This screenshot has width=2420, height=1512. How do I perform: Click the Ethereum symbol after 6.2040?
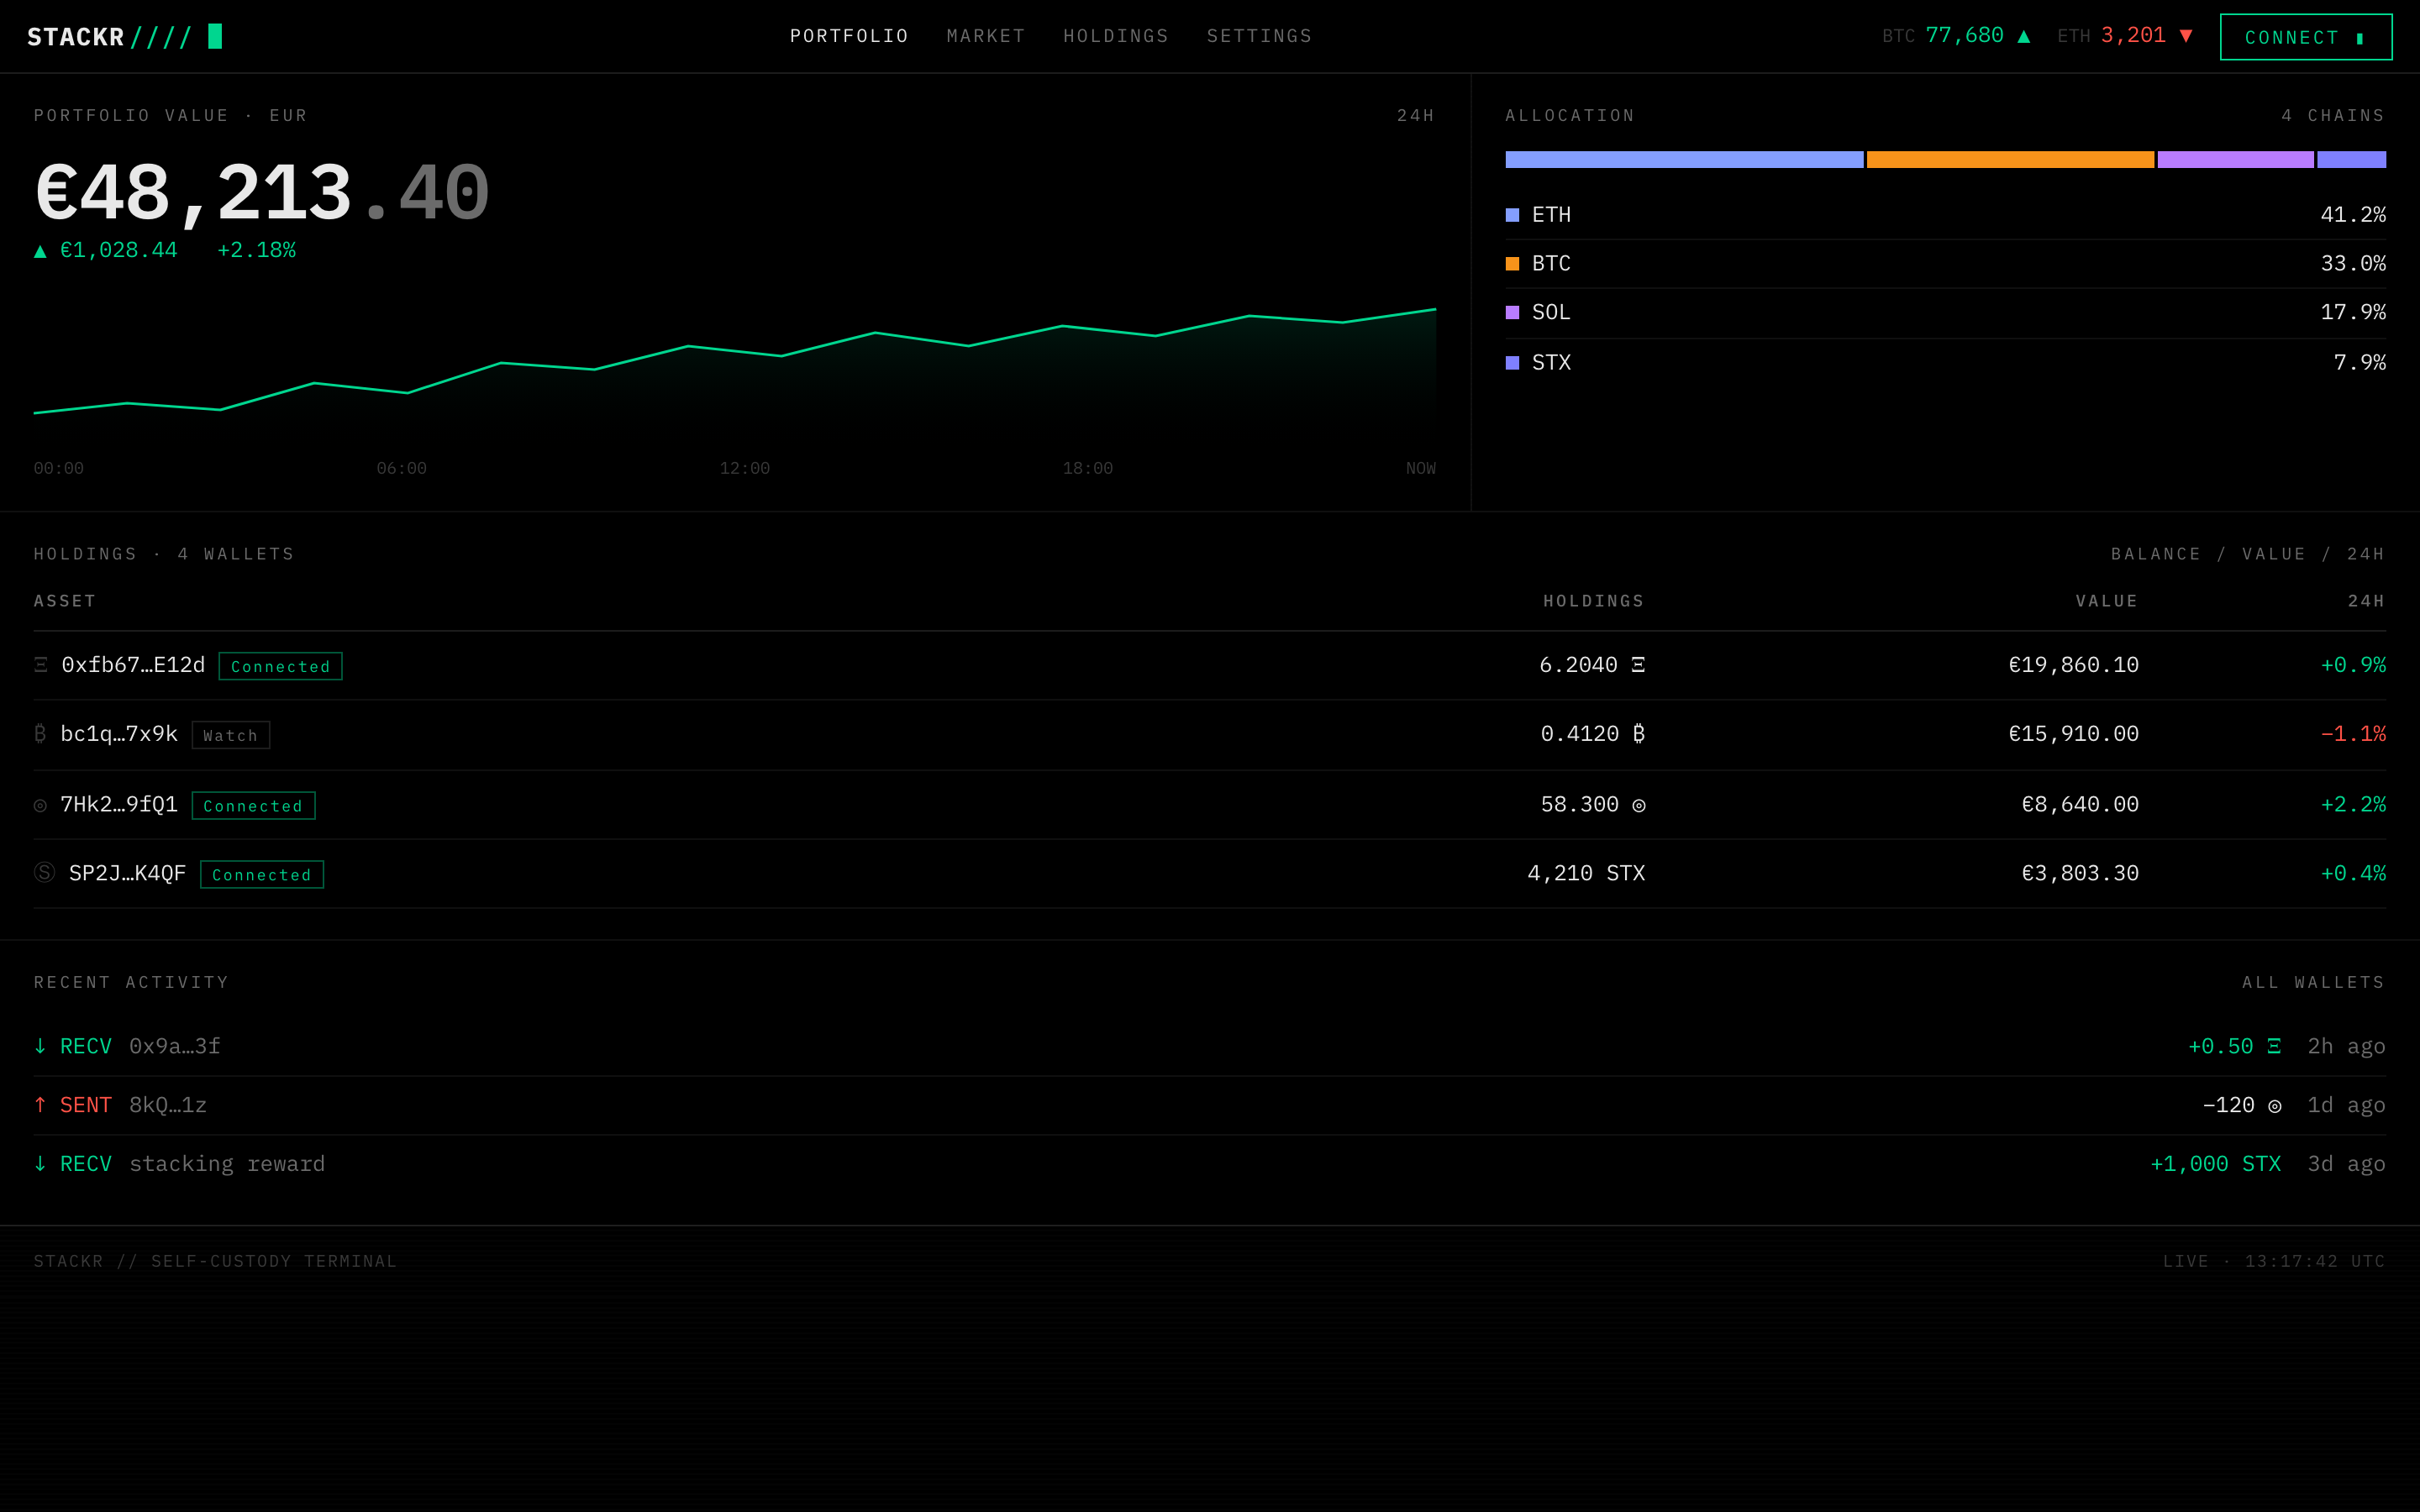[1638, 665]
